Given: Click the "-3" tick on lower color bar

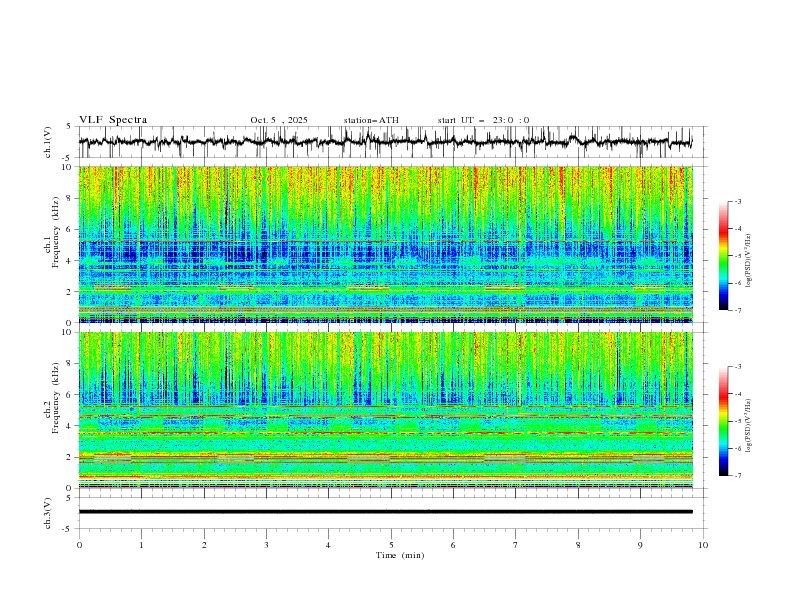Looking at the screenshot, I should point(737,367).
